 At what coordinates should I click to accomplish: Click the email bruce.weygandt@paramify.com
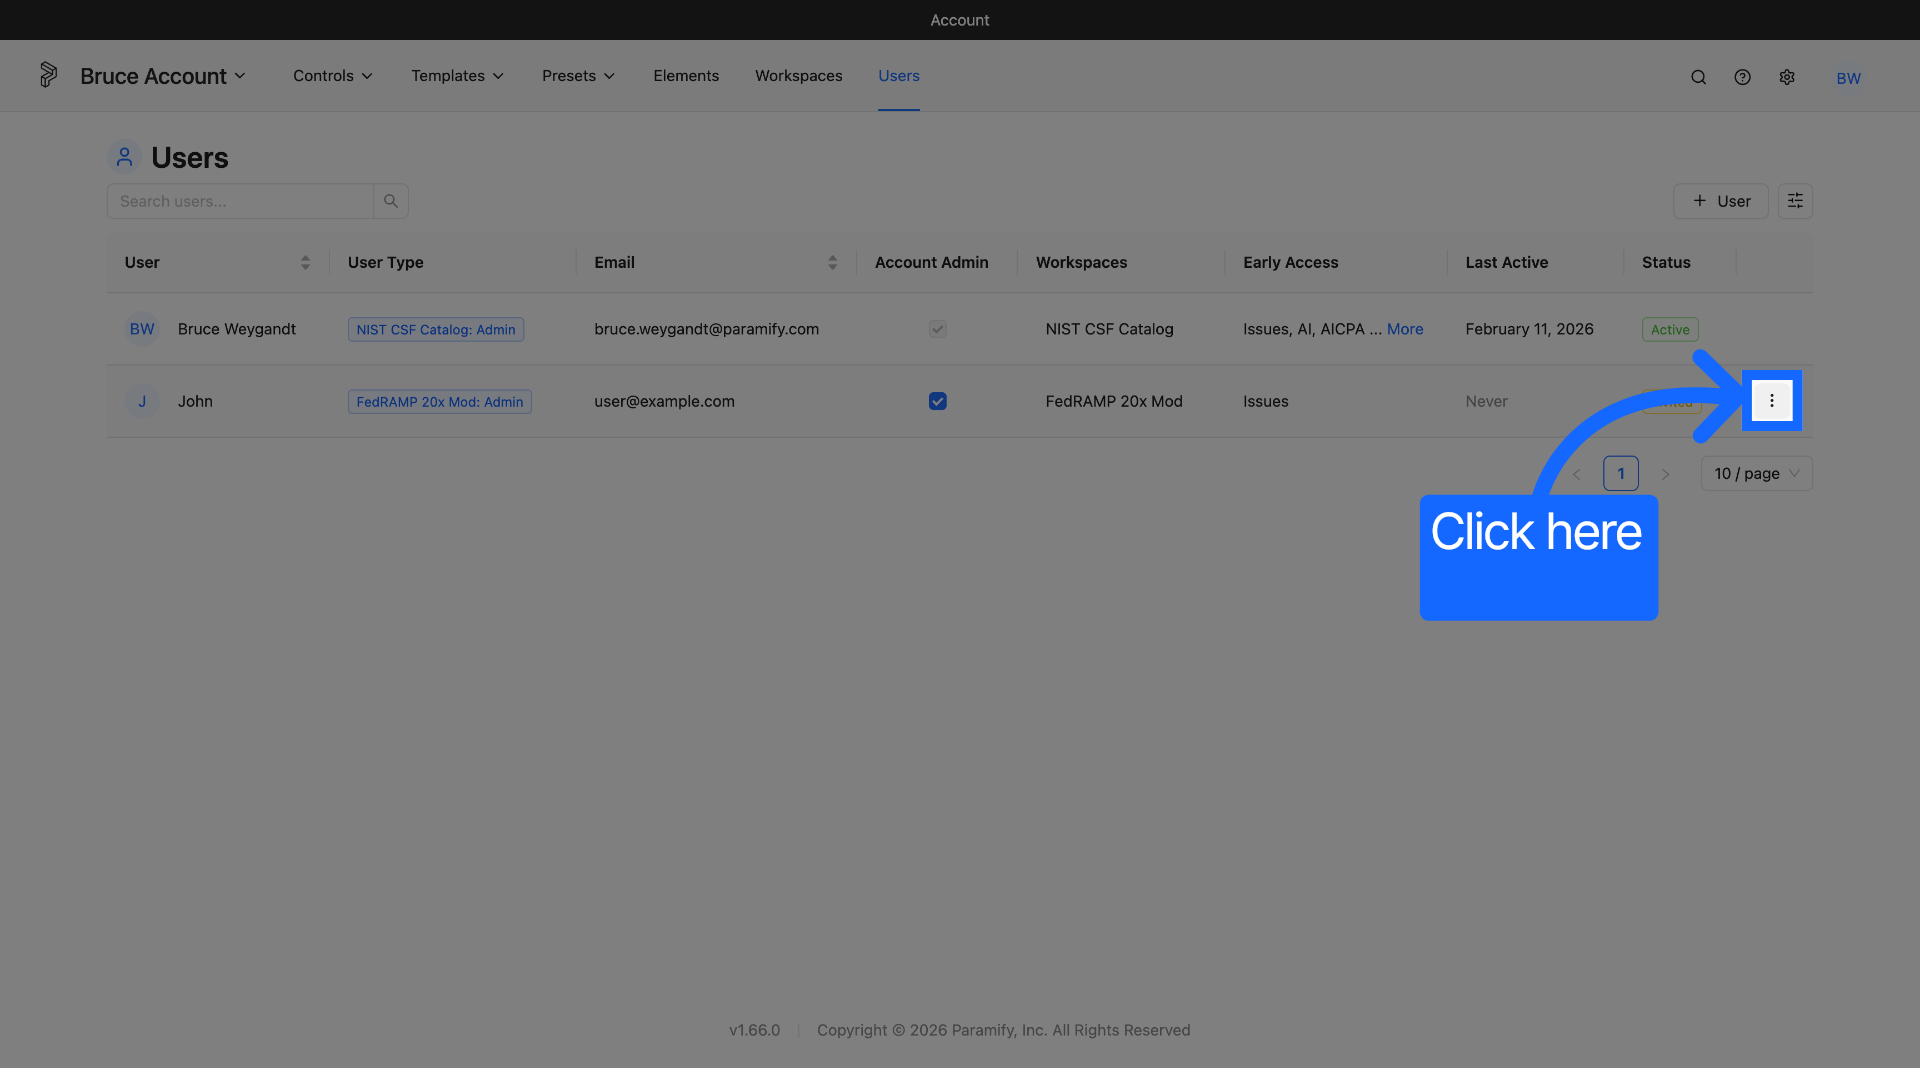[706, 329]
